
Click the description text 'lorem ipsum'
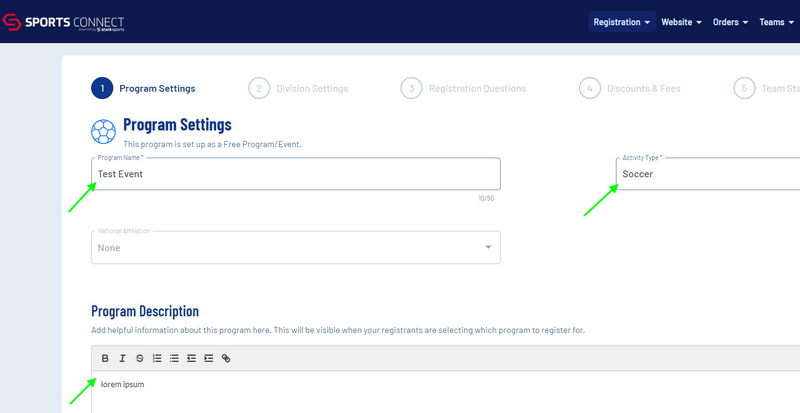tap(122, 384)
